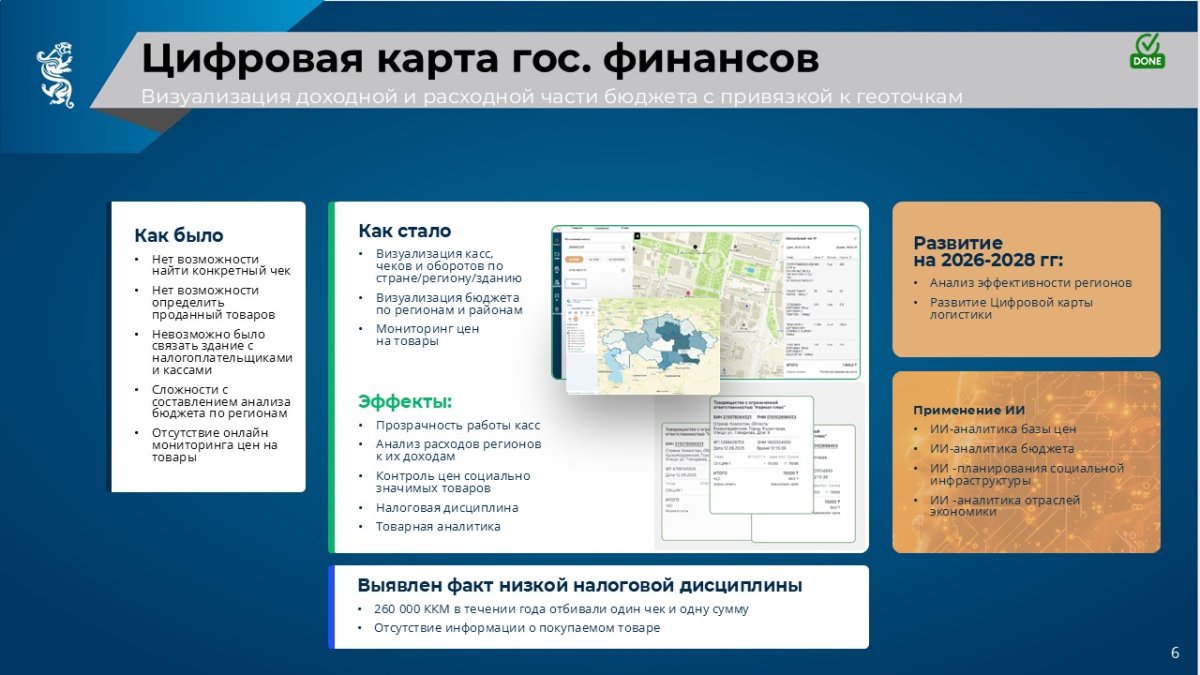Click "Выявлен факт низкой налоговой дисциплины" heading
The height and width of the screenshot is (675, 1200).
[x=580, y=586]
